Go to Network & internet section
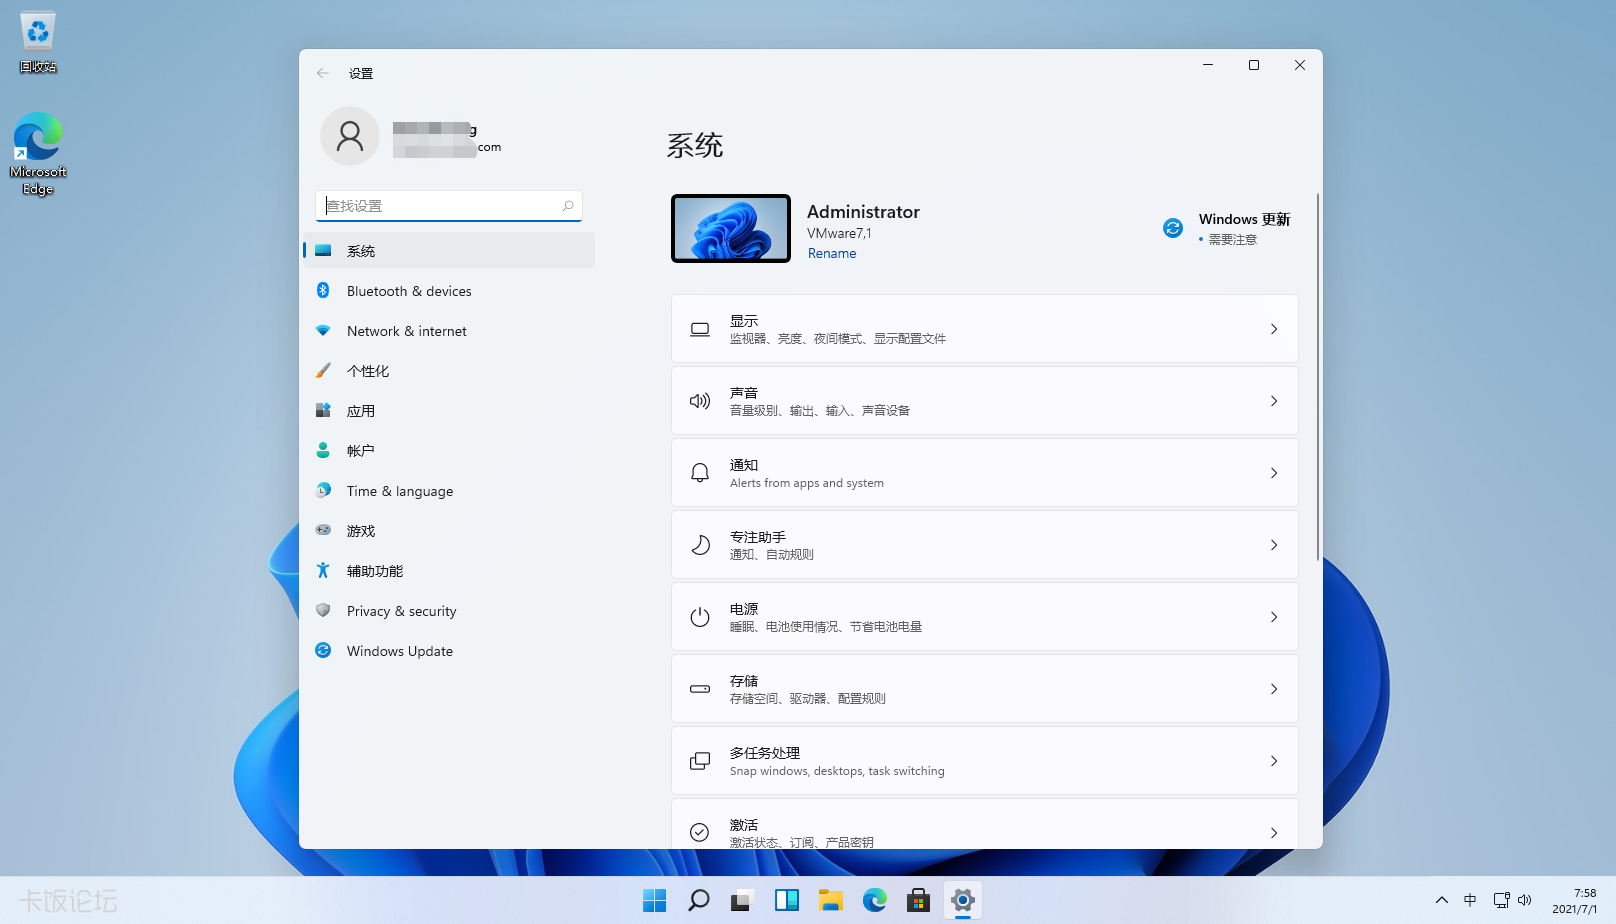 pos(449,330)
